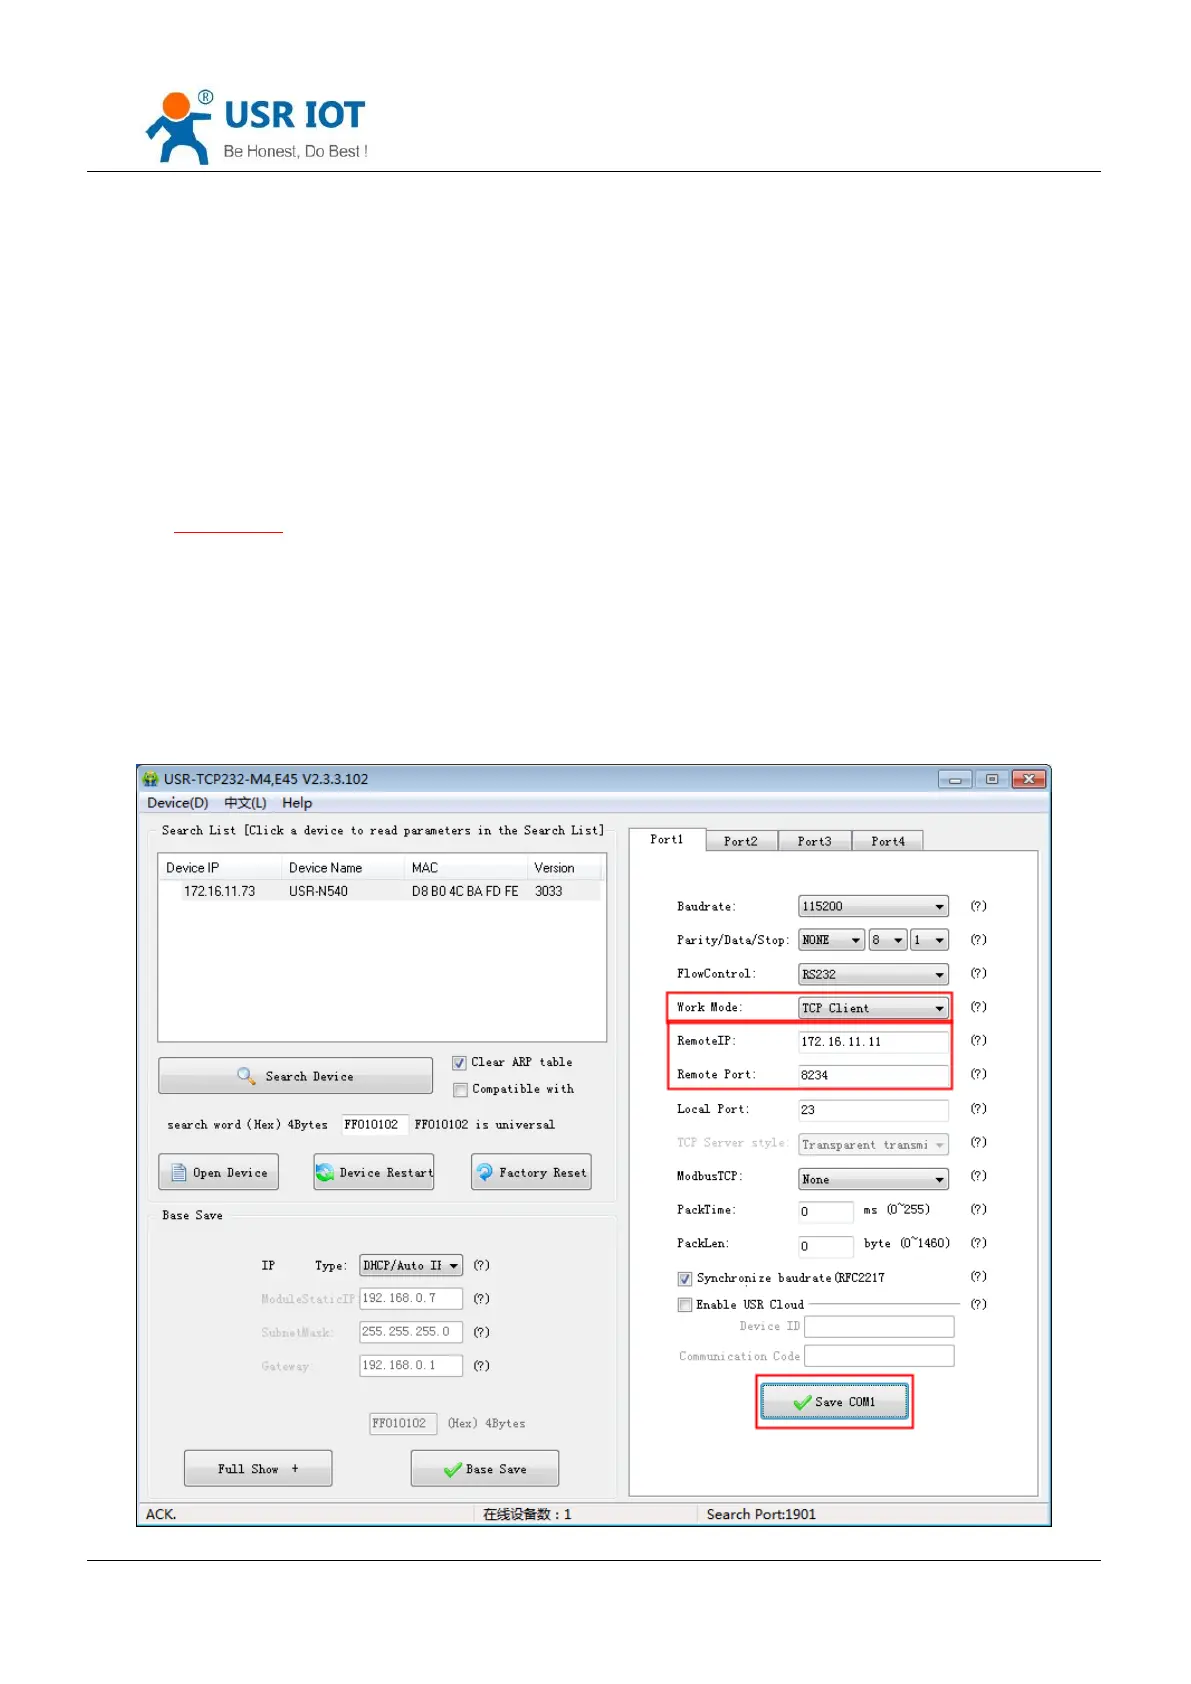Switch to the Port4 tab
This screenshot has width=1191, height=1684.
coord(888,842)
